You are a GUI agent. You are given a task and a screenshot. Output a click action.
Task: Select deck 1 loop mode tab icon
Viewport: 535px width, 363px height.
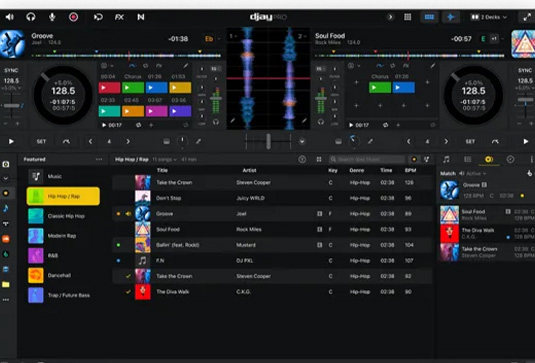[x=146, y=66]
